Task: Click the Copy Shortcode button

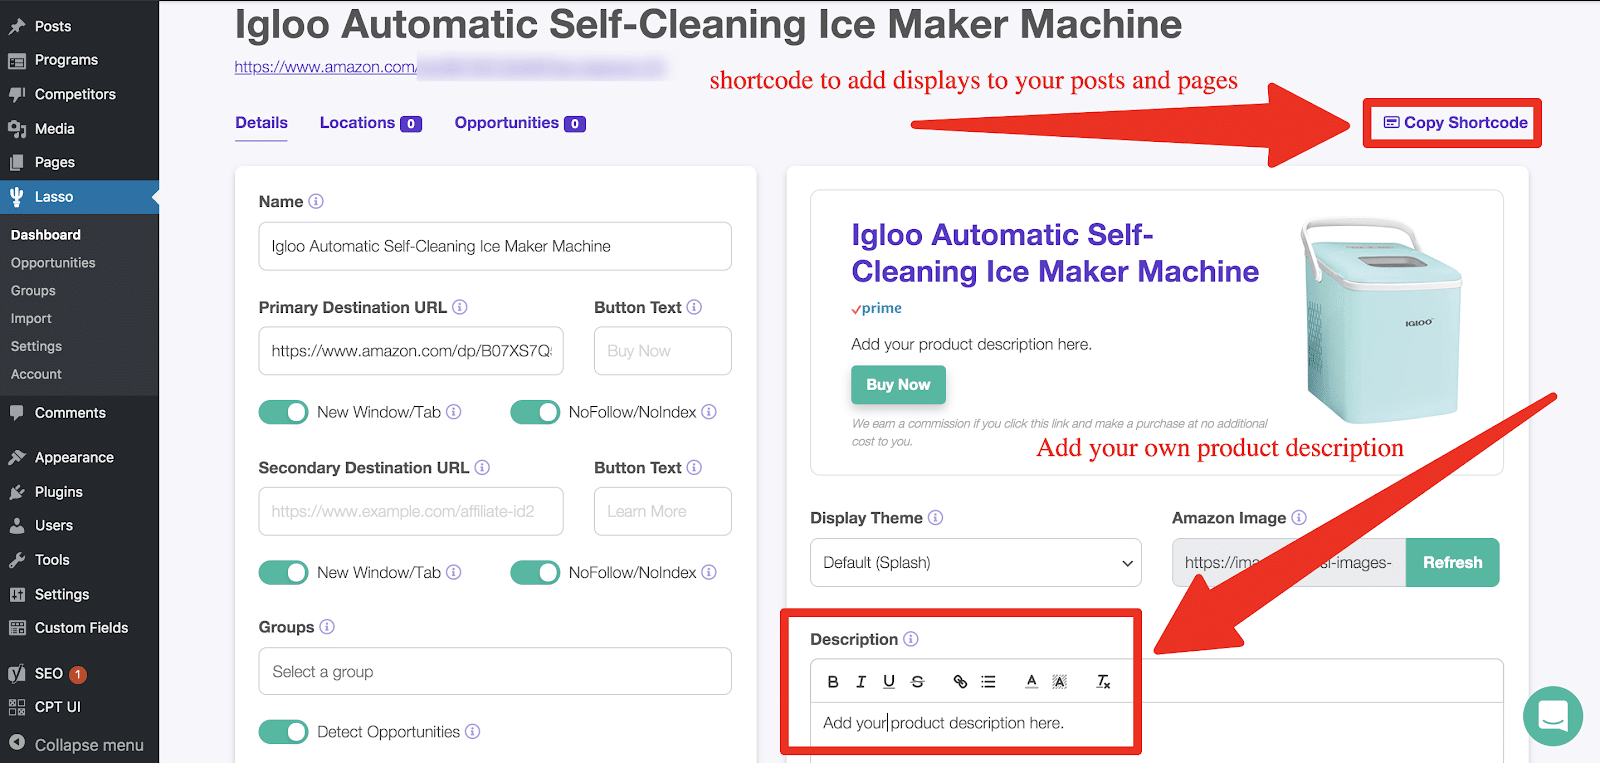Action: 1455,123
